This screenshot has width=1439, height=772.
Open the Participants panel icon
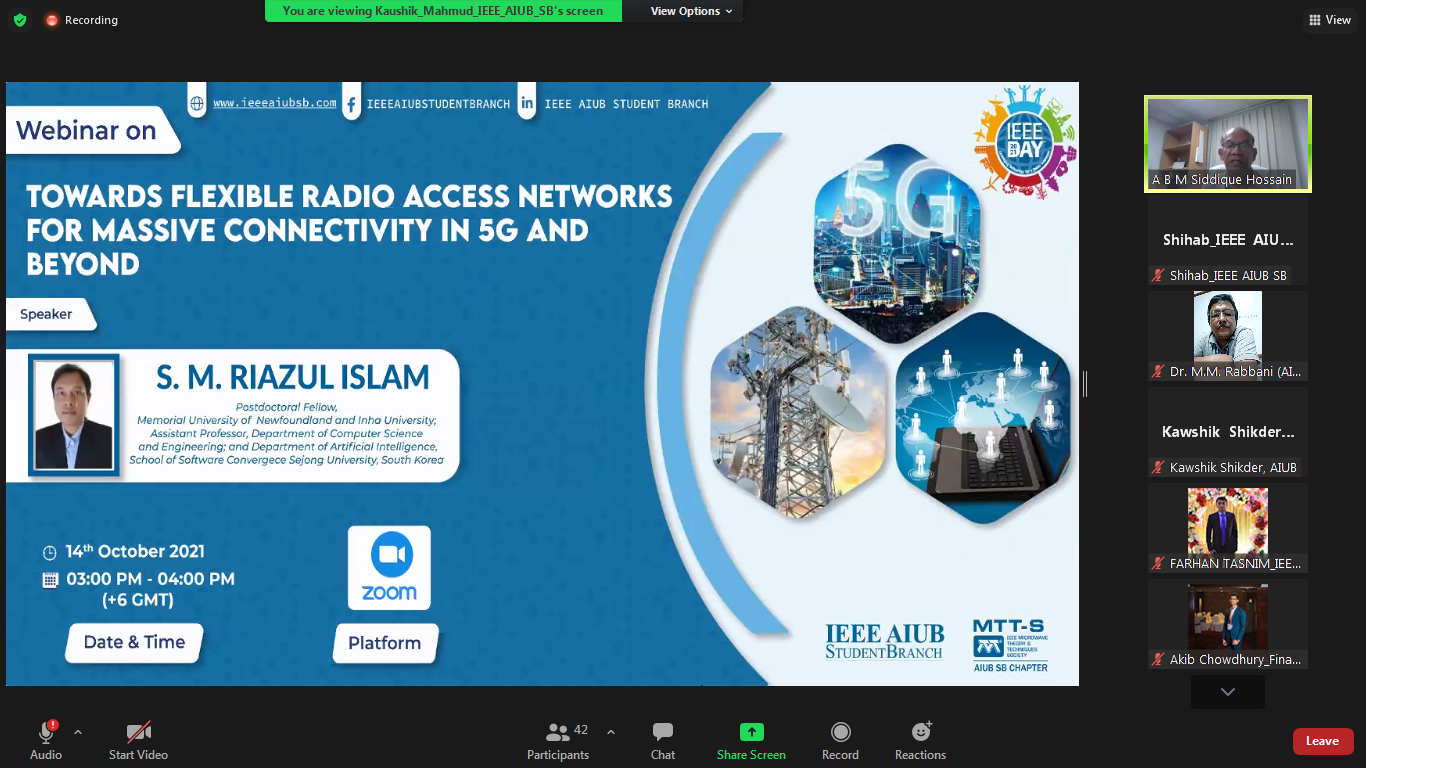(557, 732)
